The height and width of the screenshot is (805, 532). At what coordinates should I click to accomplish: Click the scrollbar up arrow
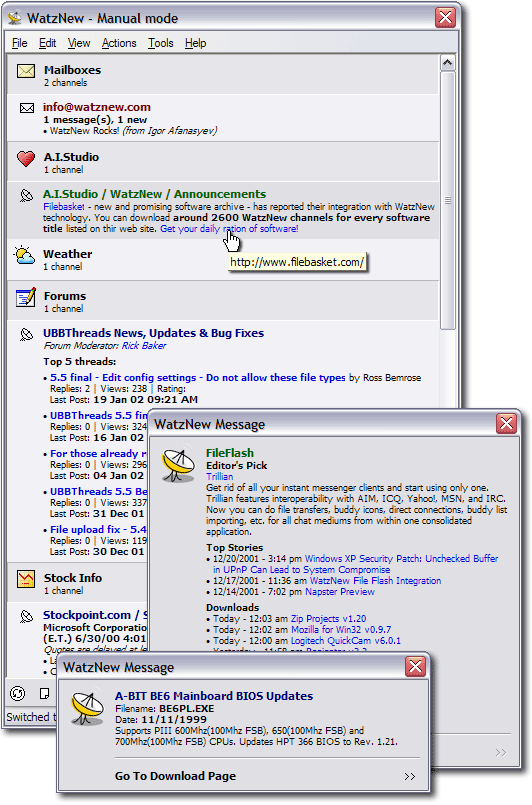(448, 63)
